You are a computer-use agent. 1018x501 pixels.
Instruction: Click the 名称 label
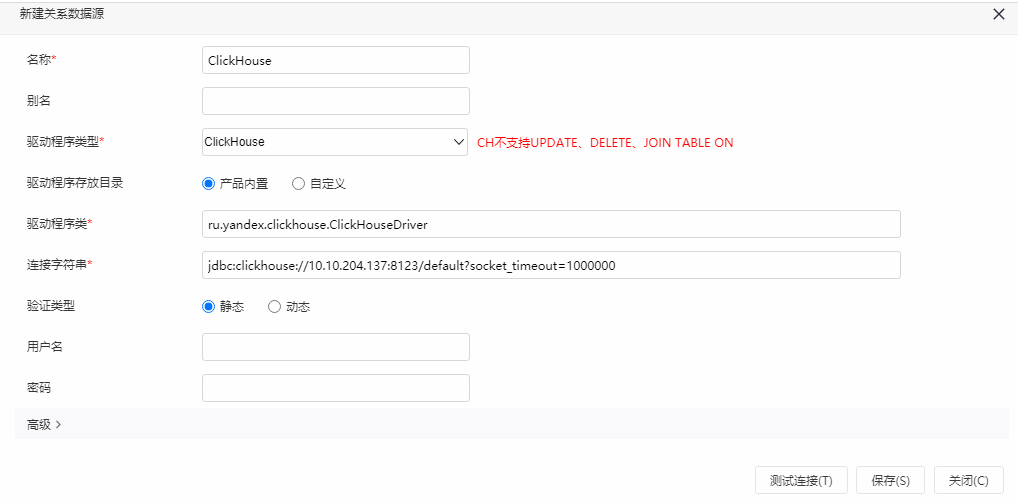click(41, 60)
